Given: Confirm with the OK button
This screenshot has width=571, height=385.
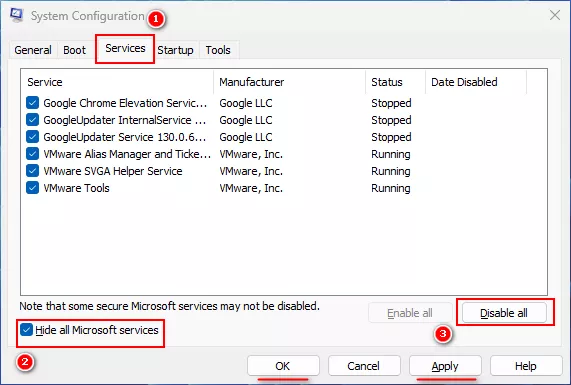Looking at the screenshot, I should coord(283,366).
